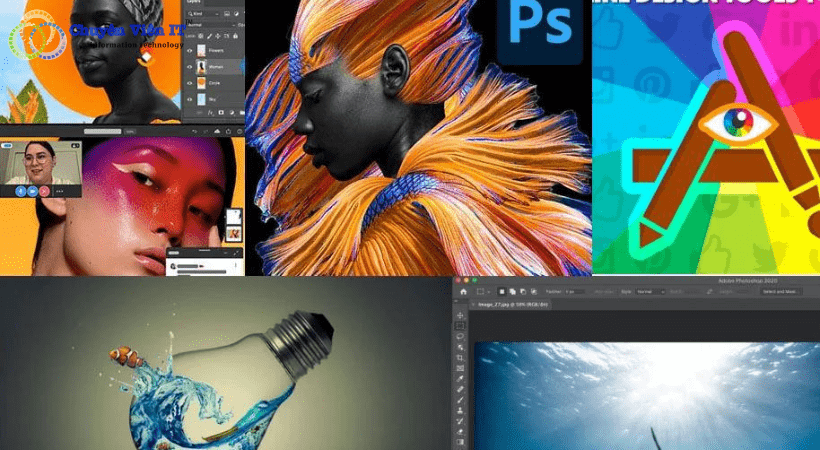Hide the Sky layer

pos(189,99)
